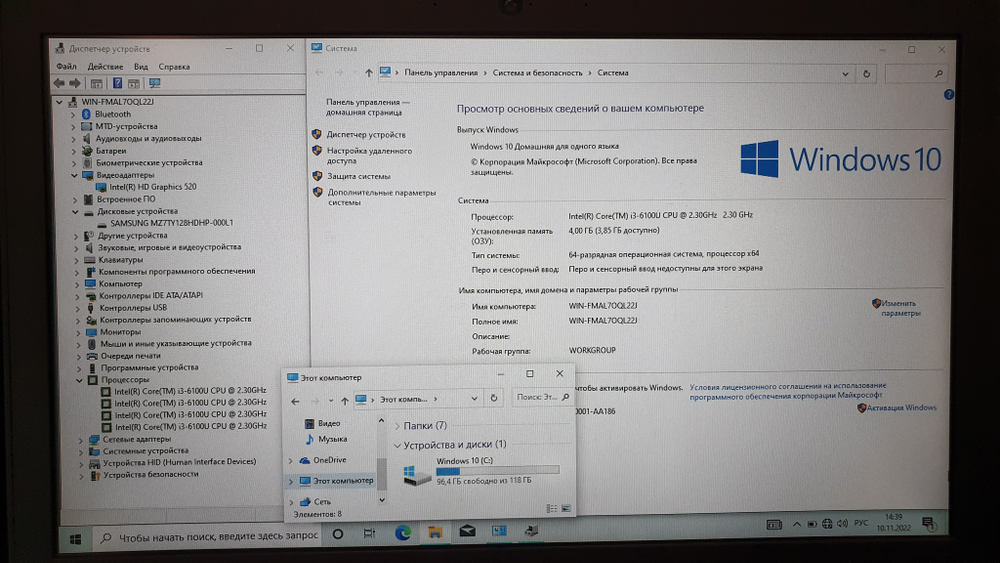Select Сеть in navigation pane
This screenshot has height=563, width=1000.
(322, 502)
